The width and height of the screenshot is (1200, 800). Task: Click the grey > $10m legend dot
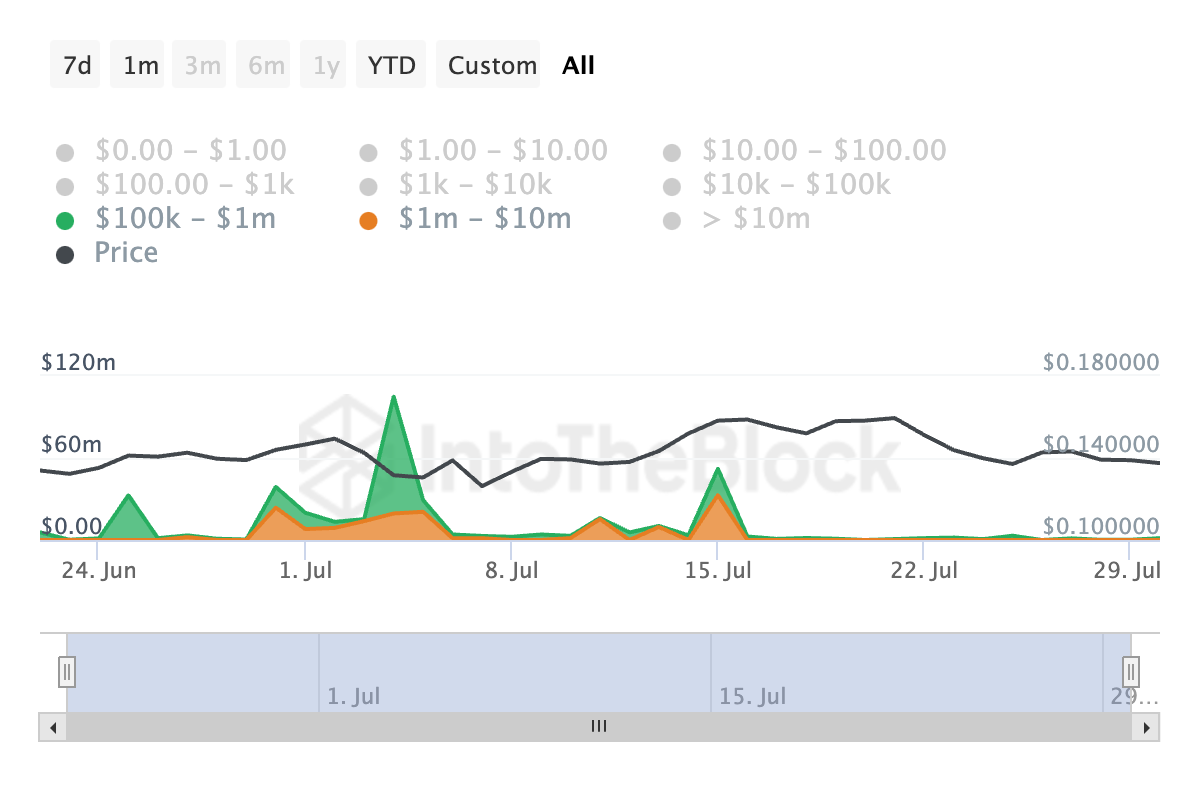click(x=672, y=220)
